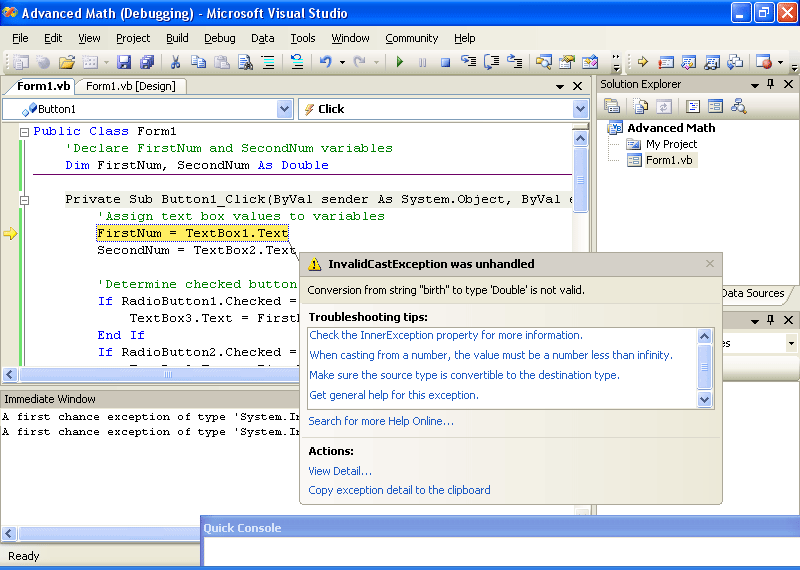Screen dimensions: 800x570
Task: Click the Open File folder icon
Action: coord(67,62)
